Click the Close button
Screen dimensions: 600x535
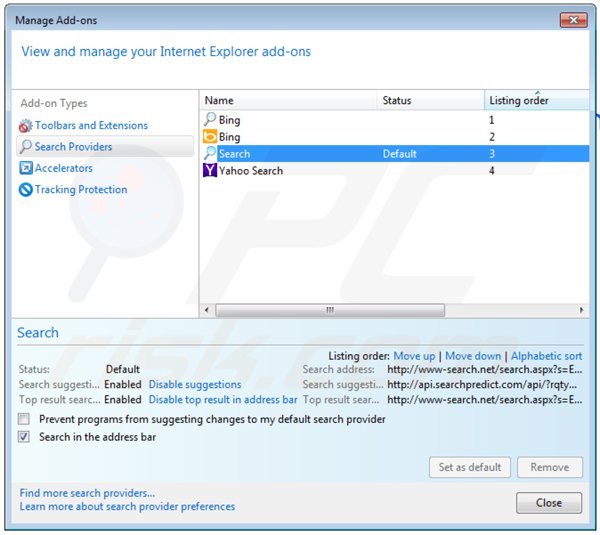click(549, 502)
